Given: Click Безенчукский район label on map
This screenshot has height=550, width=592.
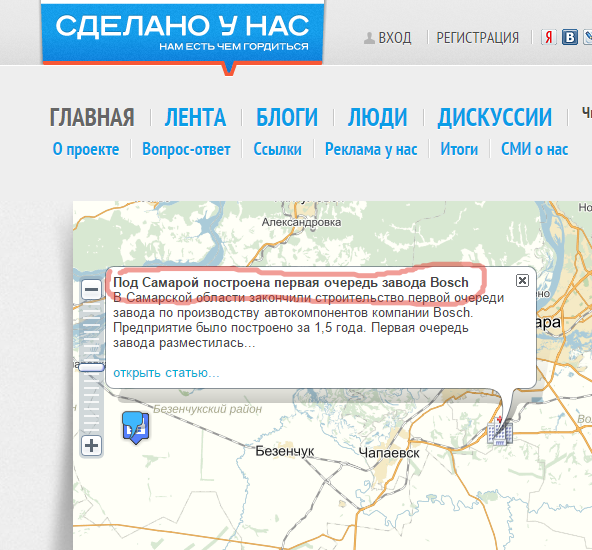Looking at the screenshot, I should [x=208, y=409].
